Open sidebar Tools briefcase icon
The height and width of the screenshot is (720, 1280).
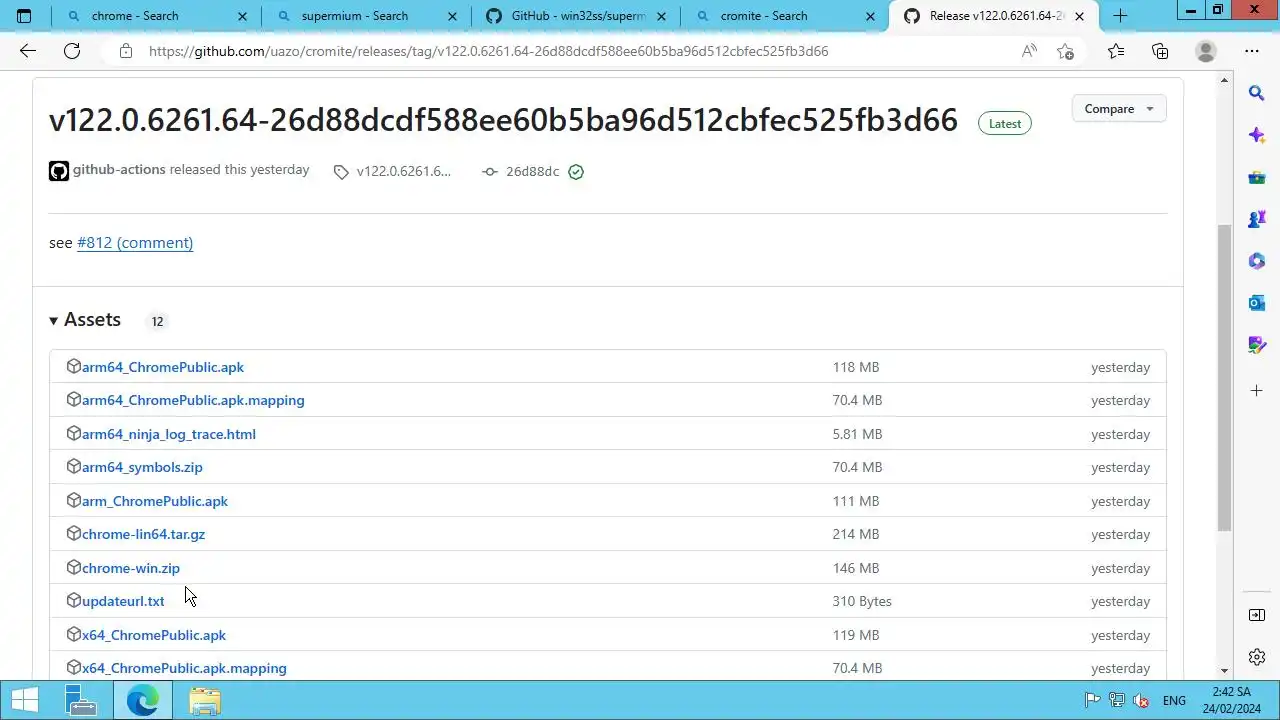coord(1257,177)
